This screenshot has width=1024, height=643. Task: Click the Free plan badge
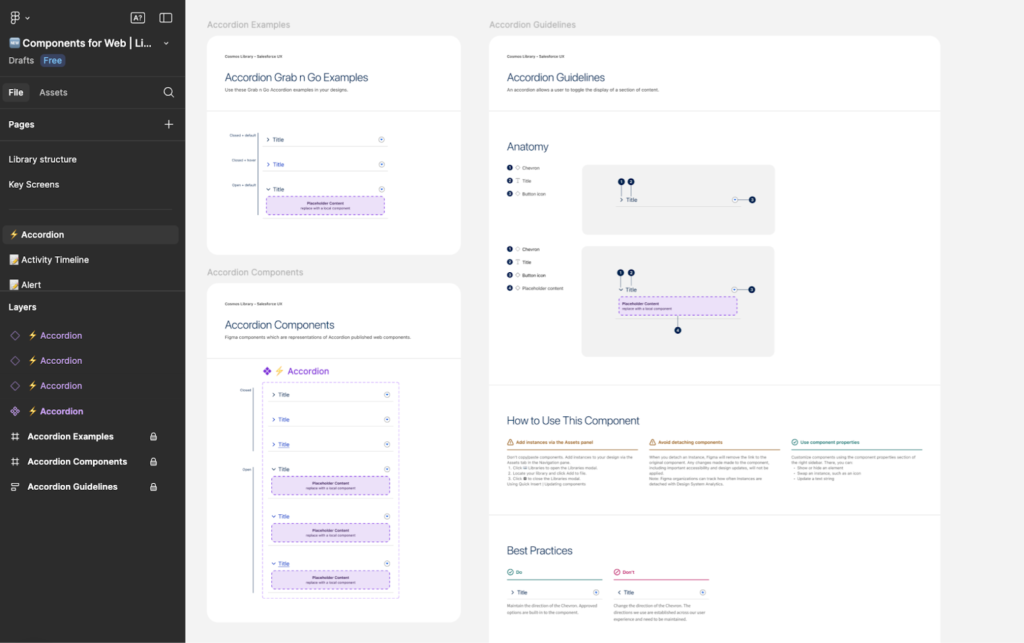point(53,61)
